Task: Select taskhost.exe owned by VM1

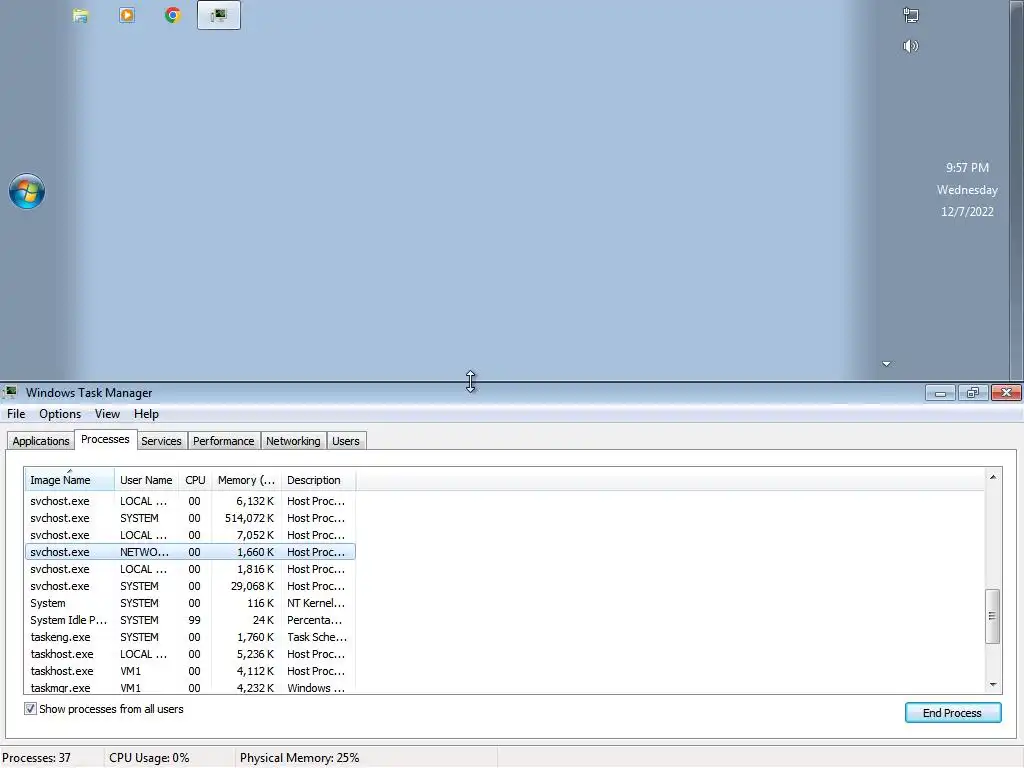Action: tap(190, 671)
